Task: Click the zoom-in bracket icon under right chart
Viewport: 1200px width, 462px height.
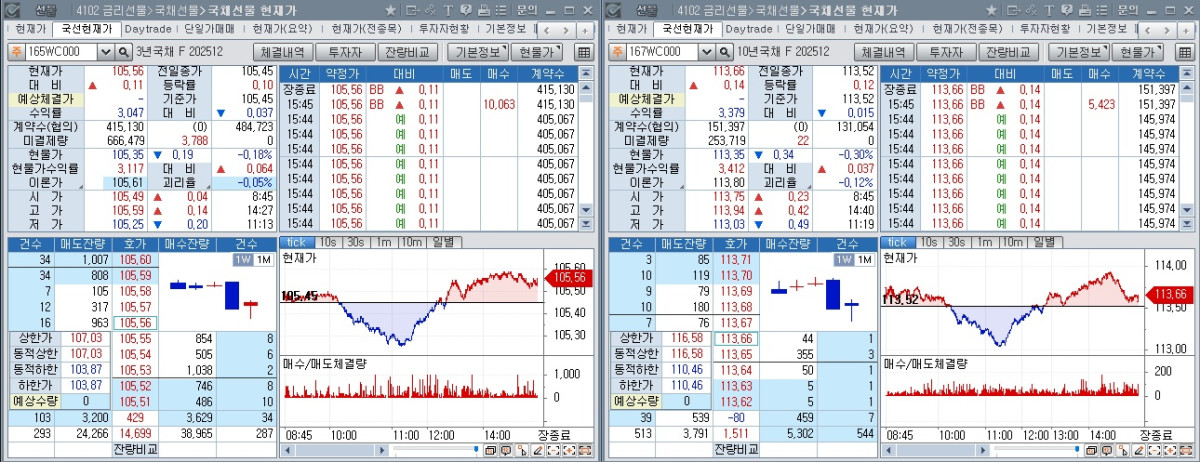Action: 1169,451
